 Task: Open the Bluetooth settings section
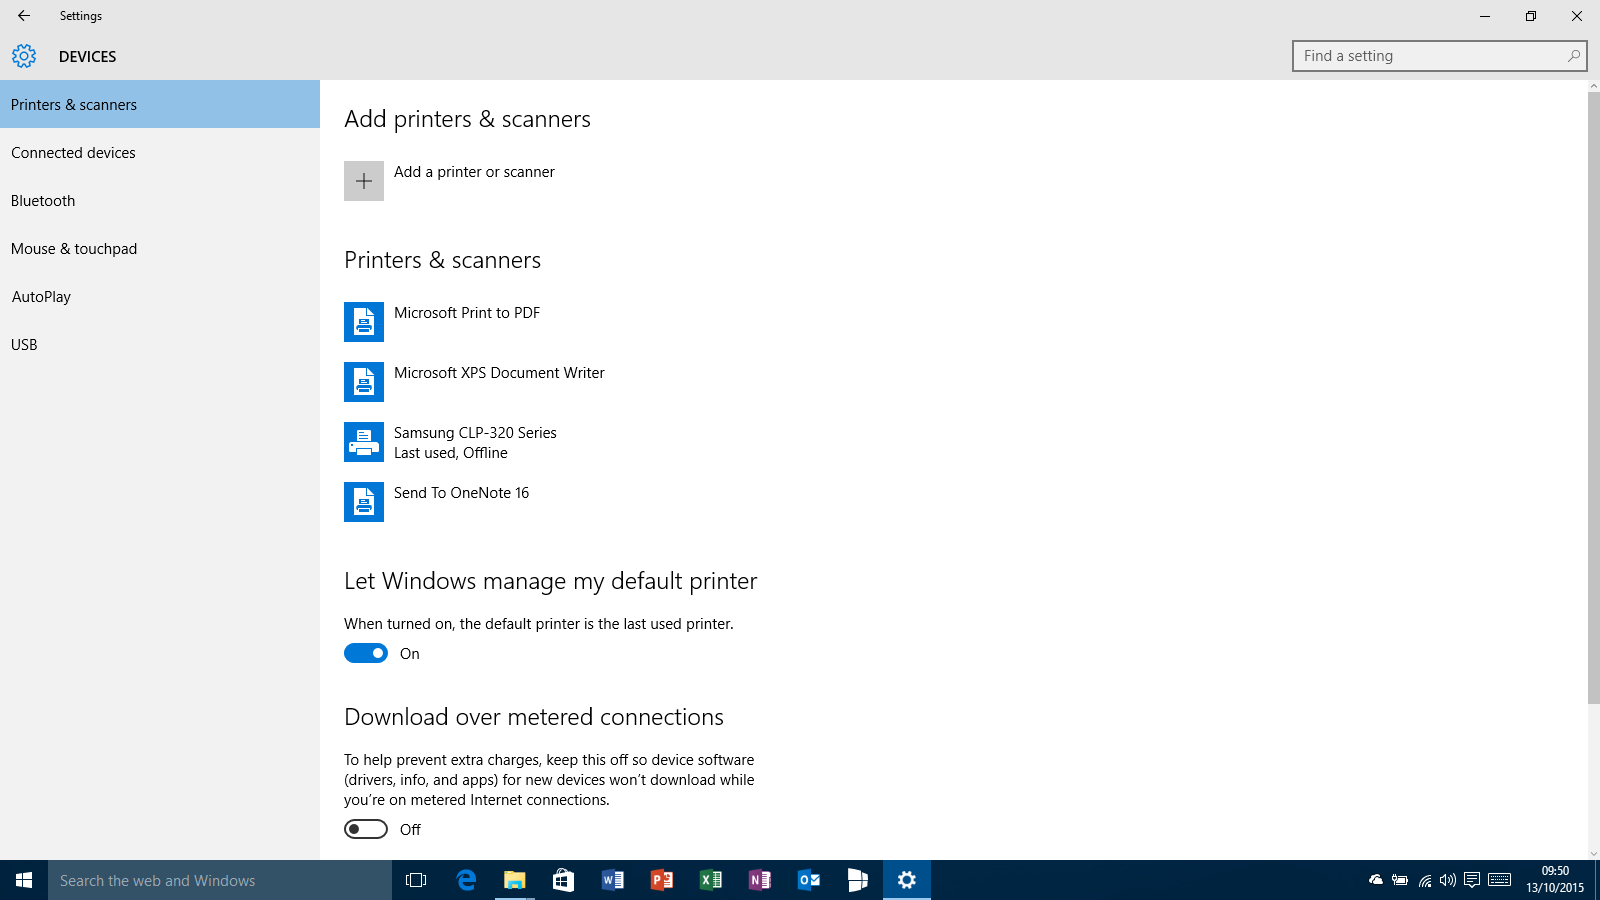pos(160,200)
